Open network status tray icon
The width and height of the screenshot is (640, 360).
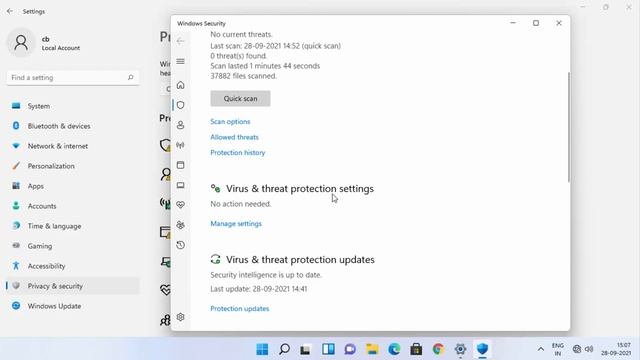pyautogui.click(x=577, y=349)
